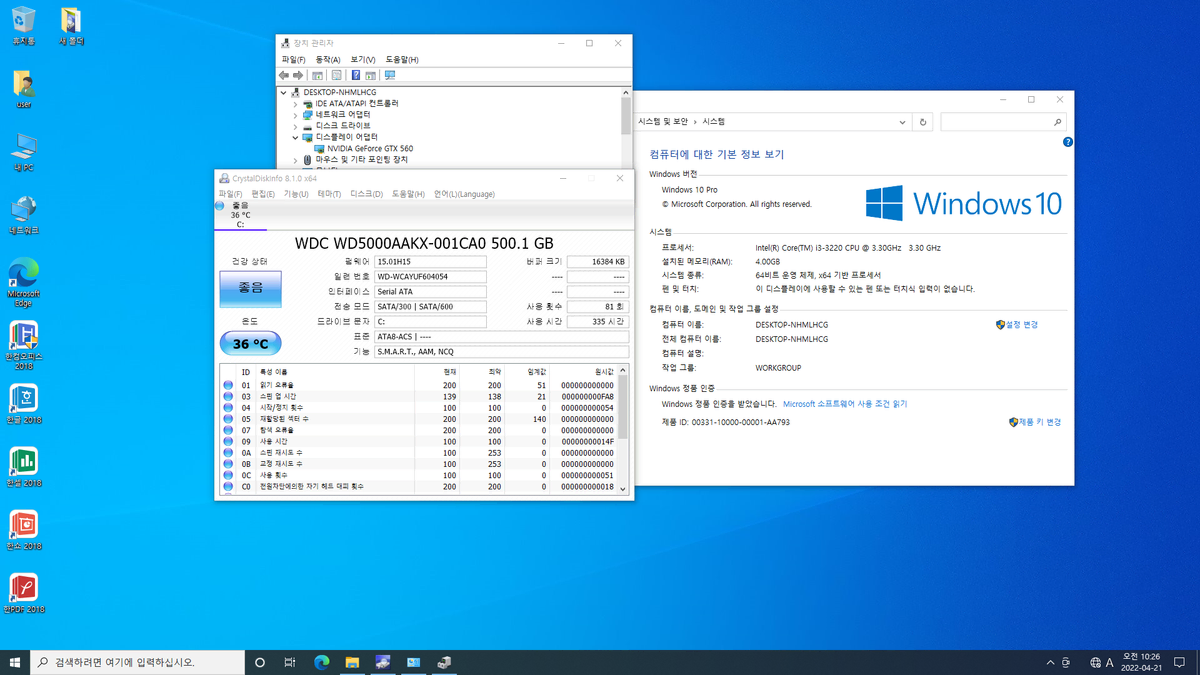Select the 한컴오피스 2018 desktop icon

click(23, 347)
